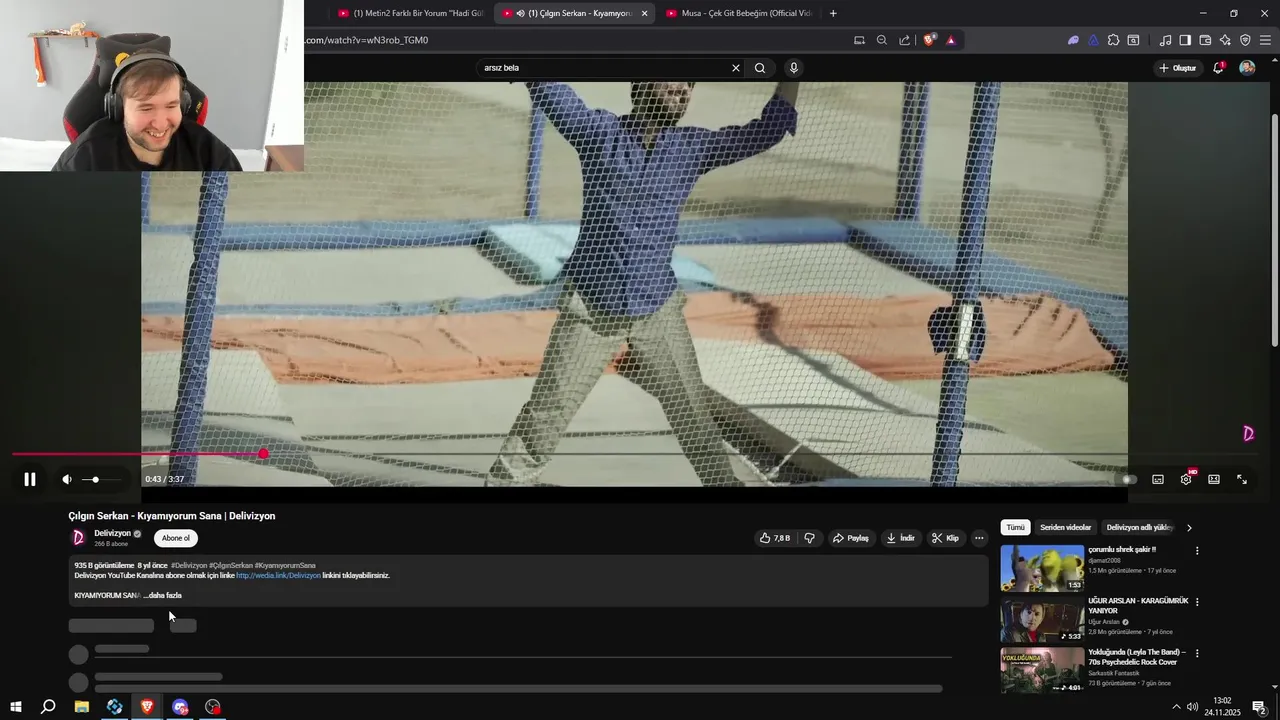Click the share page icon in address bar
The image size is (1280, 720).
(x=905, y=40)
